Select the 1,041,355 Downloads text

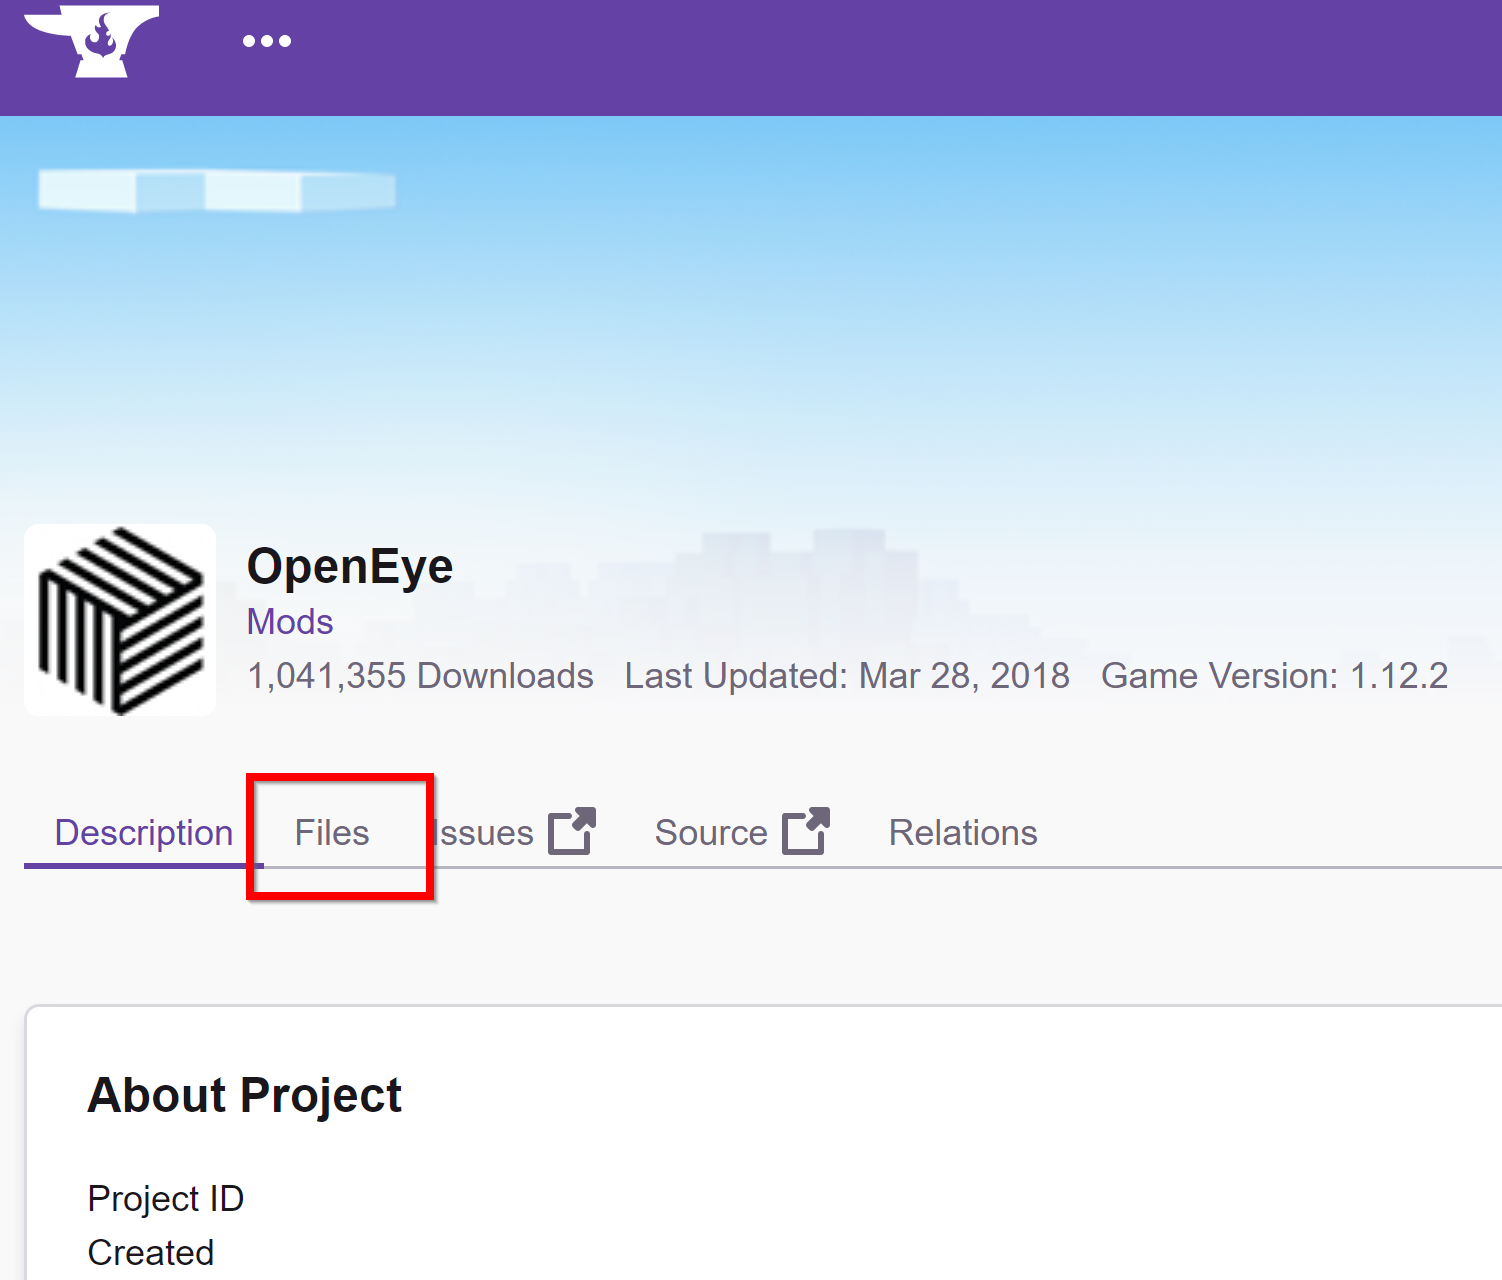click(420, 676)
